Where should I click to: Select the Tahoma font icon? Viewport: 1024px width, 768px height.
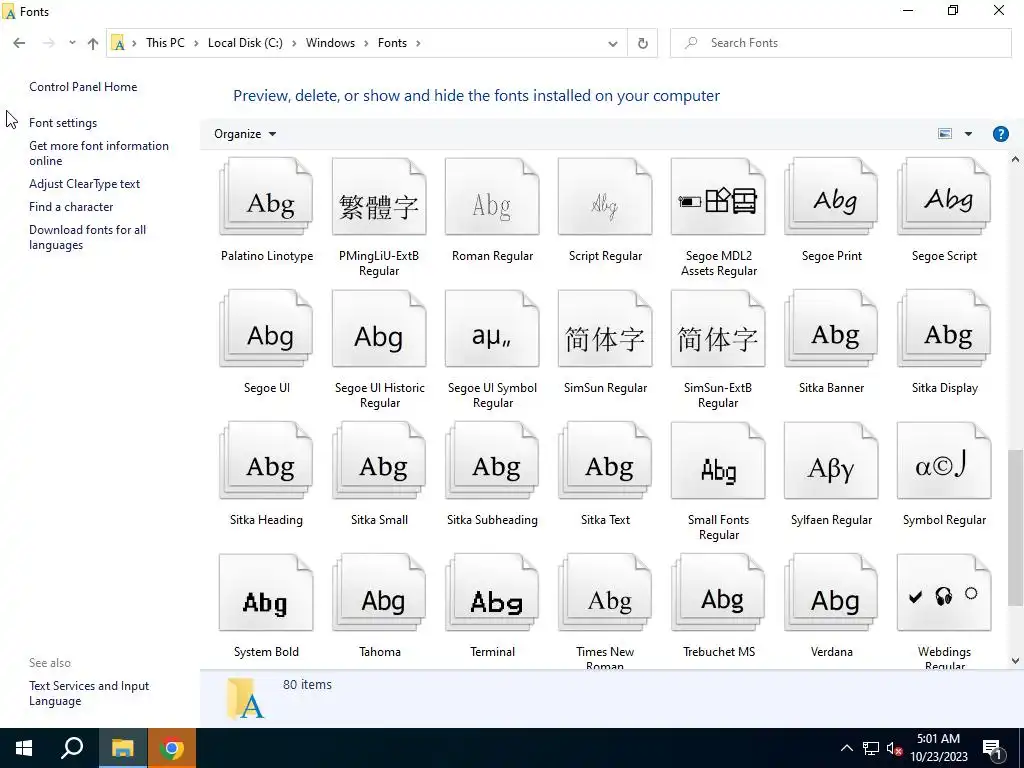(x=379, y=592)
